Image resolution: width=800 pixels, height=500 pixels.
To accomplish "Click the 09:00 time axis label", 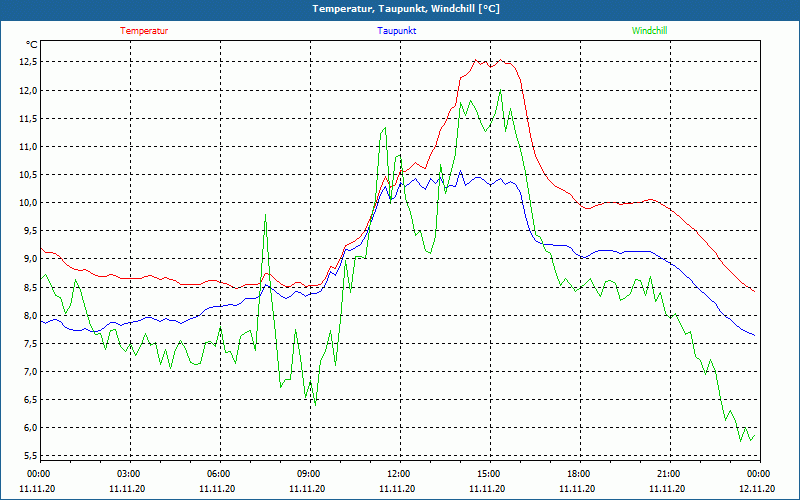I will [310, 474].
